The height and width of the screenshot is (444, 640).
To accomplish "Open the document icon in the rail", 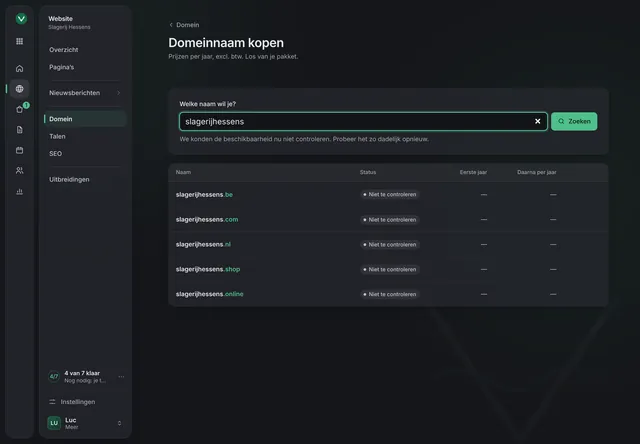I will [19, 130].
